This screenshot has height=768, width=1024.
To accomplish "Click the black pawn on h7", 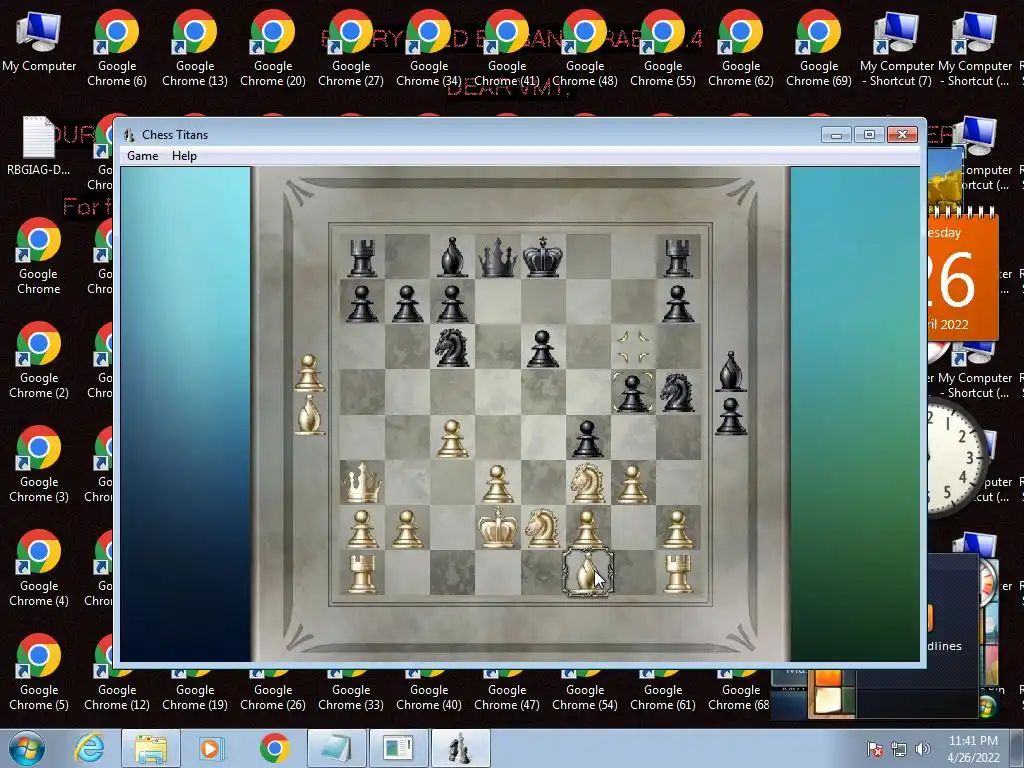I will (678, 302).
